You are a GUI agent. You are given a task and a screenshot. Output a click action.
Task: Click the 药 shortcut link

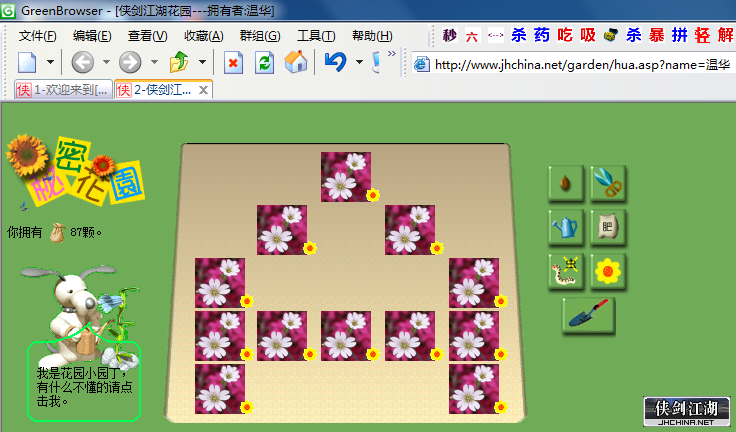[x=541, y=35]
